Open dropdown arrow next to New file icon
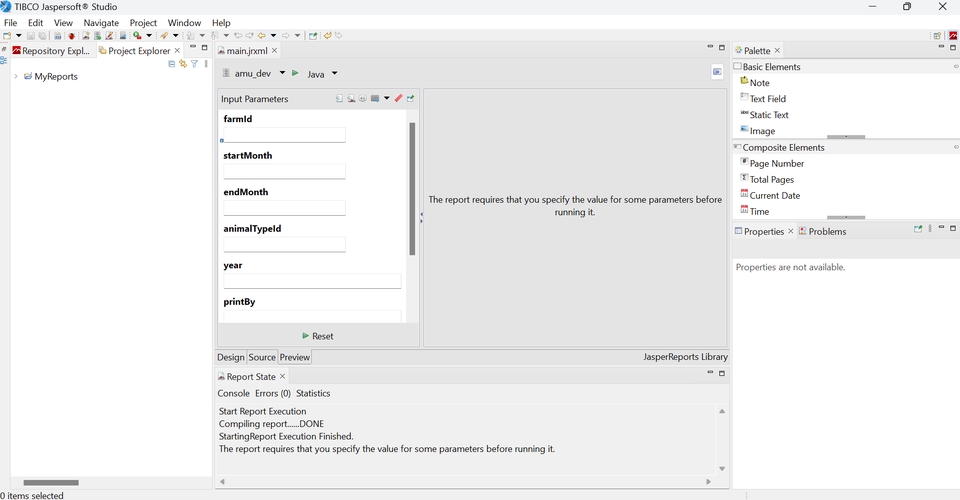 click(18, 35)
